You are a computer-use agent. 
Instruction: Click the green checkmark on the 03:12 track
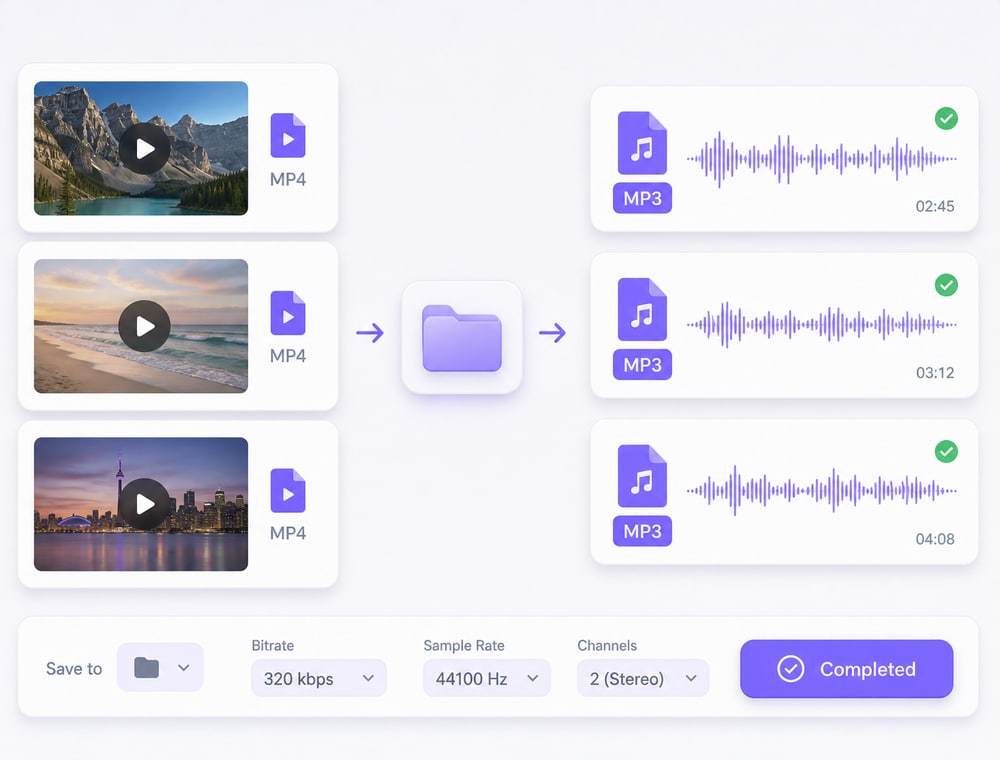point(946,284)
